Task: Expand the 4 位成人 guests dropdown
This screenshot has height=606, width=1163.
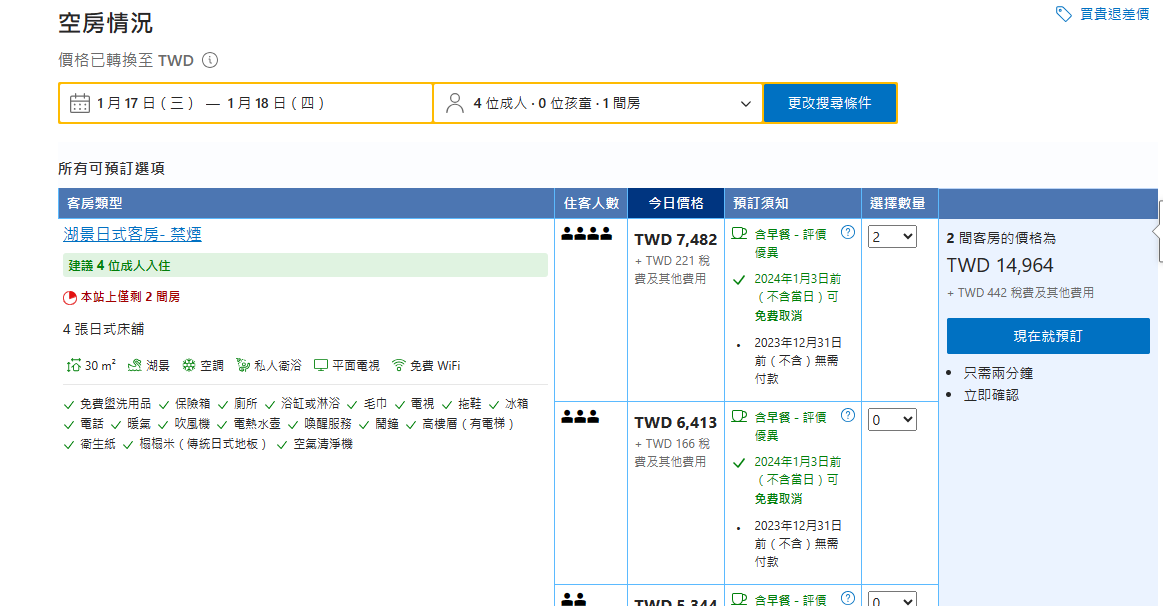Action: pyautogui.click(x=598, y=103)
